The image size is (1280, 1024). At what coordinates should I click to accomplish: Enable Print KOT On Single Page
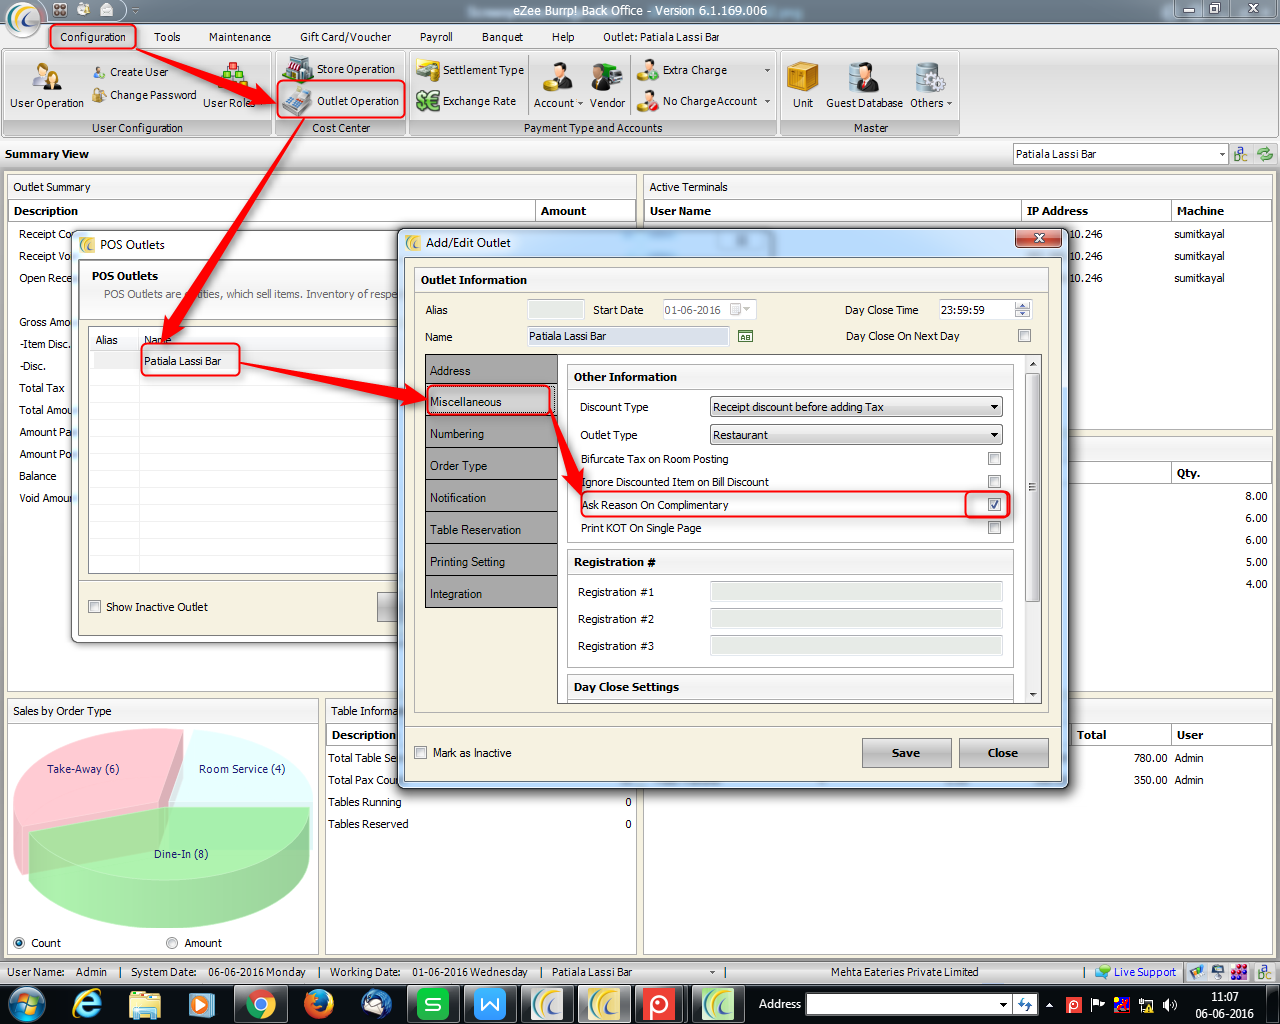pyautogui.click(x=994, y=528)
